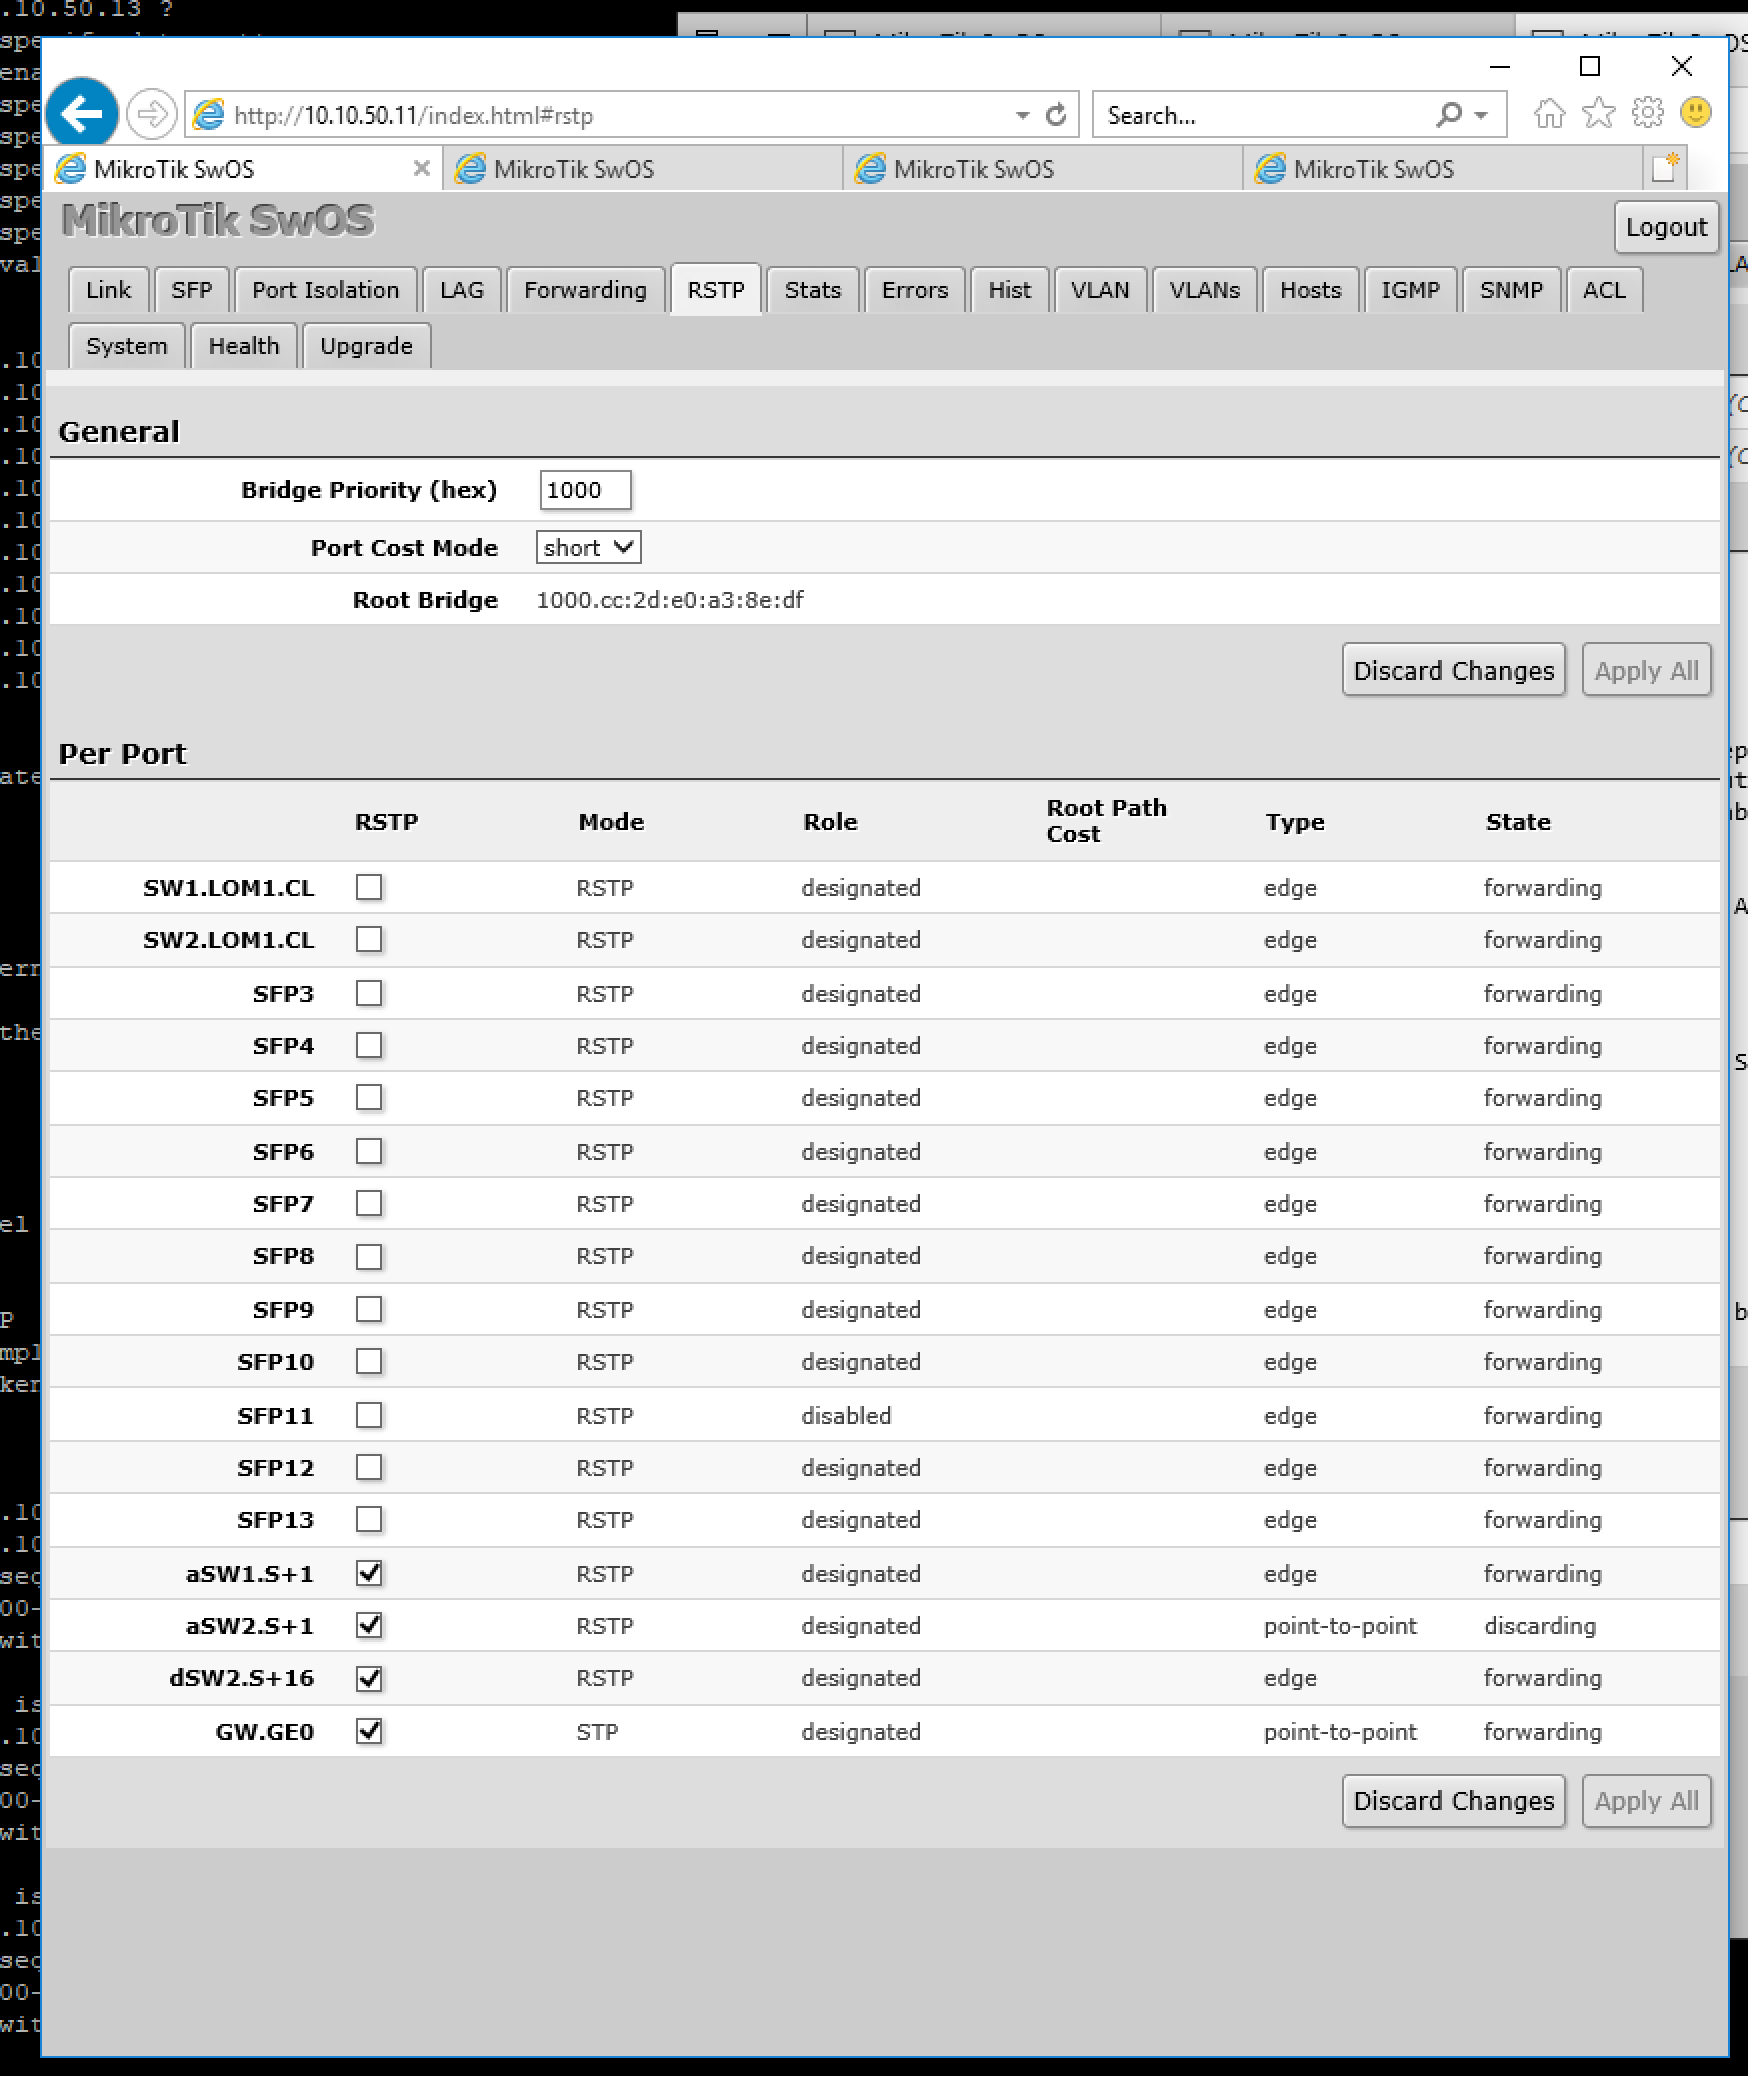This screenshot has height=2076, width=1748.
Task: Switch to the second MikroTik SwOS browser tab
Action: click(643, 169)
